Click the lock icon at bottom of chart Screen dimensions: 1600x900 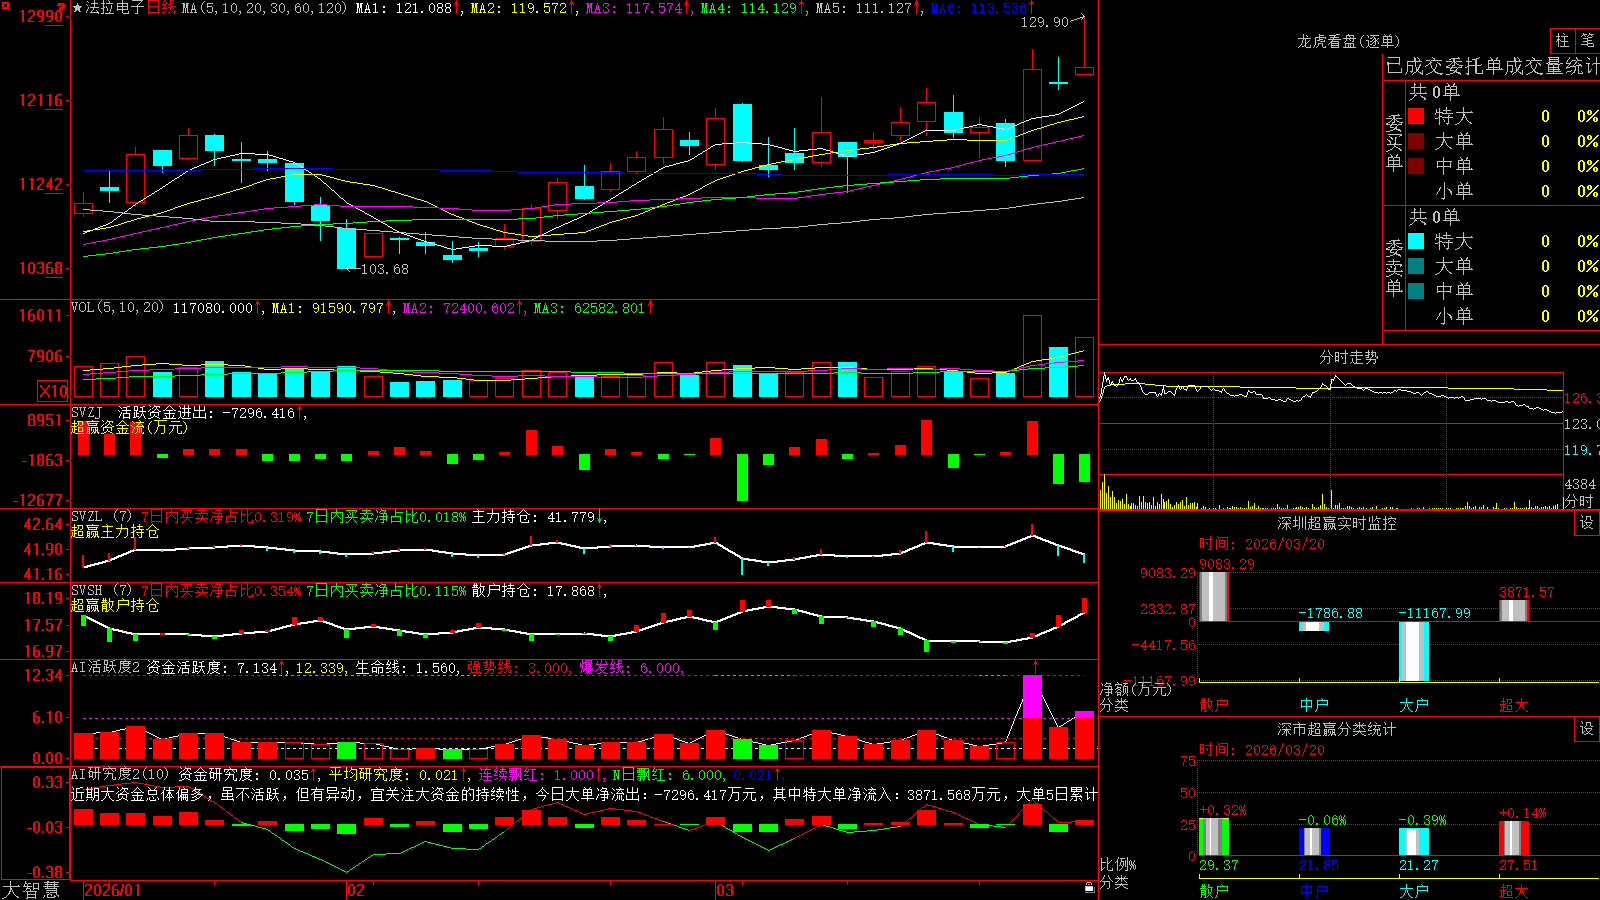[x=1090, y=887]
